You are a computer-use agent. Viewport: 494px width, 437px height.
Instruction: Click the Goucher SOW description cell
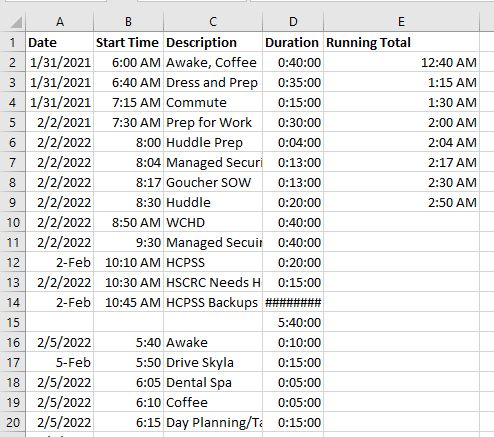click(x=213, y=182)
